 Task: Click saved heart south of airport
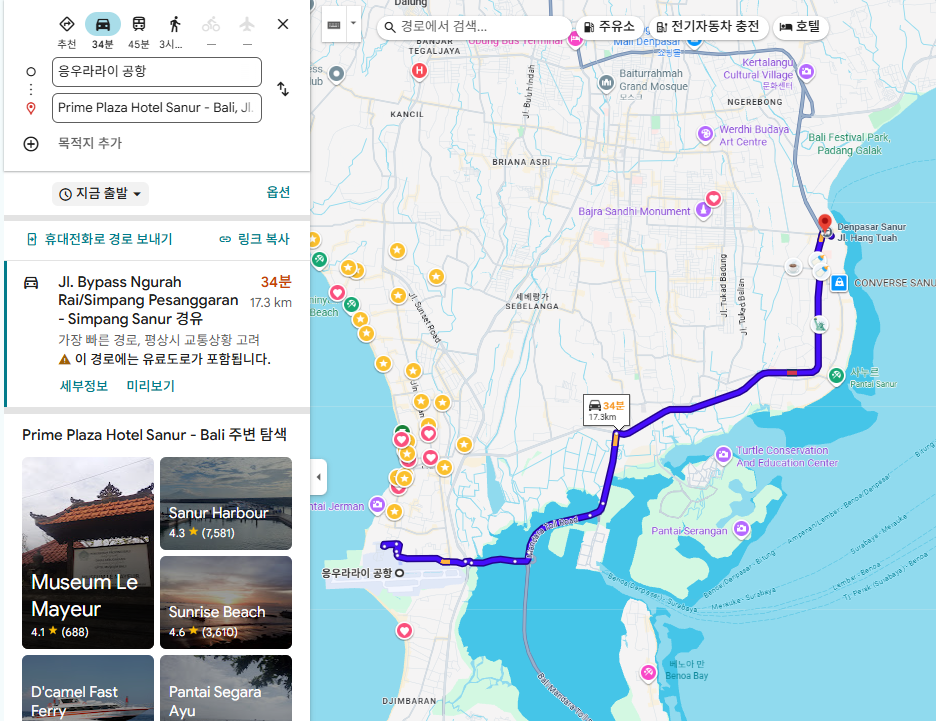(x=404, y=630)
